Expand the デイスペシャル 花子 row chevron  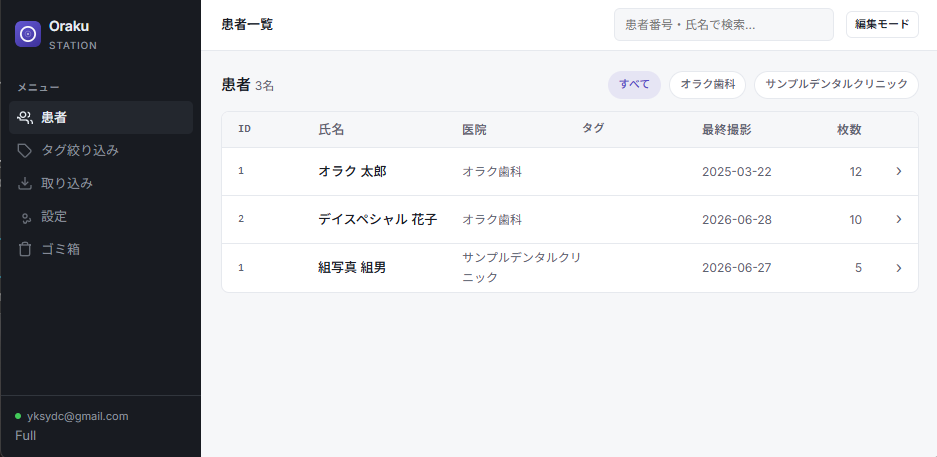[x=898, y=219]
